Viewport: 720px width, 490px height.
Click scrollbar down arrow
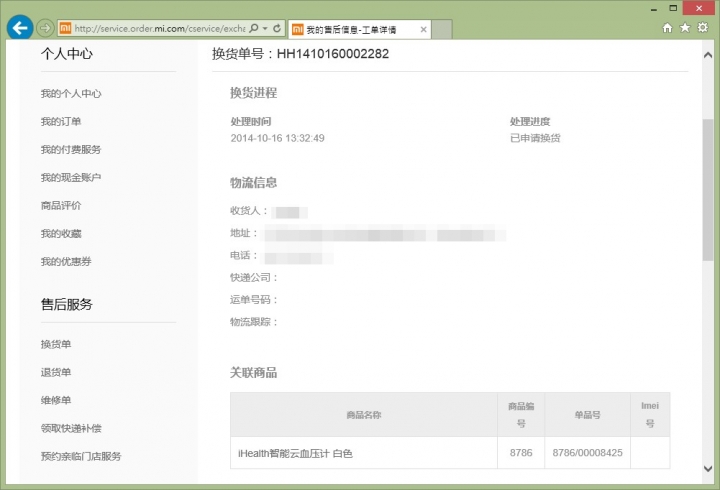[x=708, y=468]
